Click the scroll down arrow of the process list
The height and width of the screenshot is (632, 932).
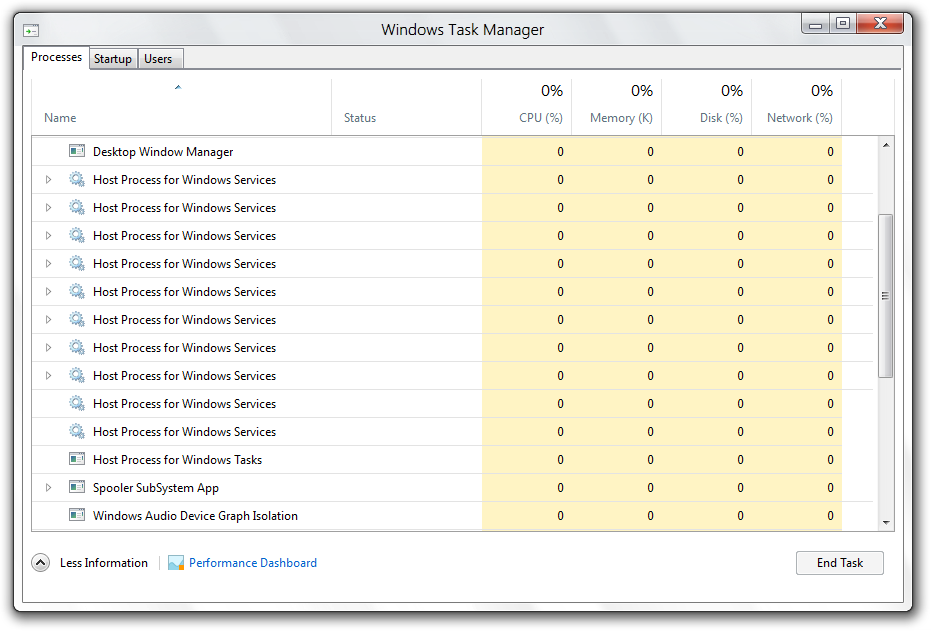point(885,523)
